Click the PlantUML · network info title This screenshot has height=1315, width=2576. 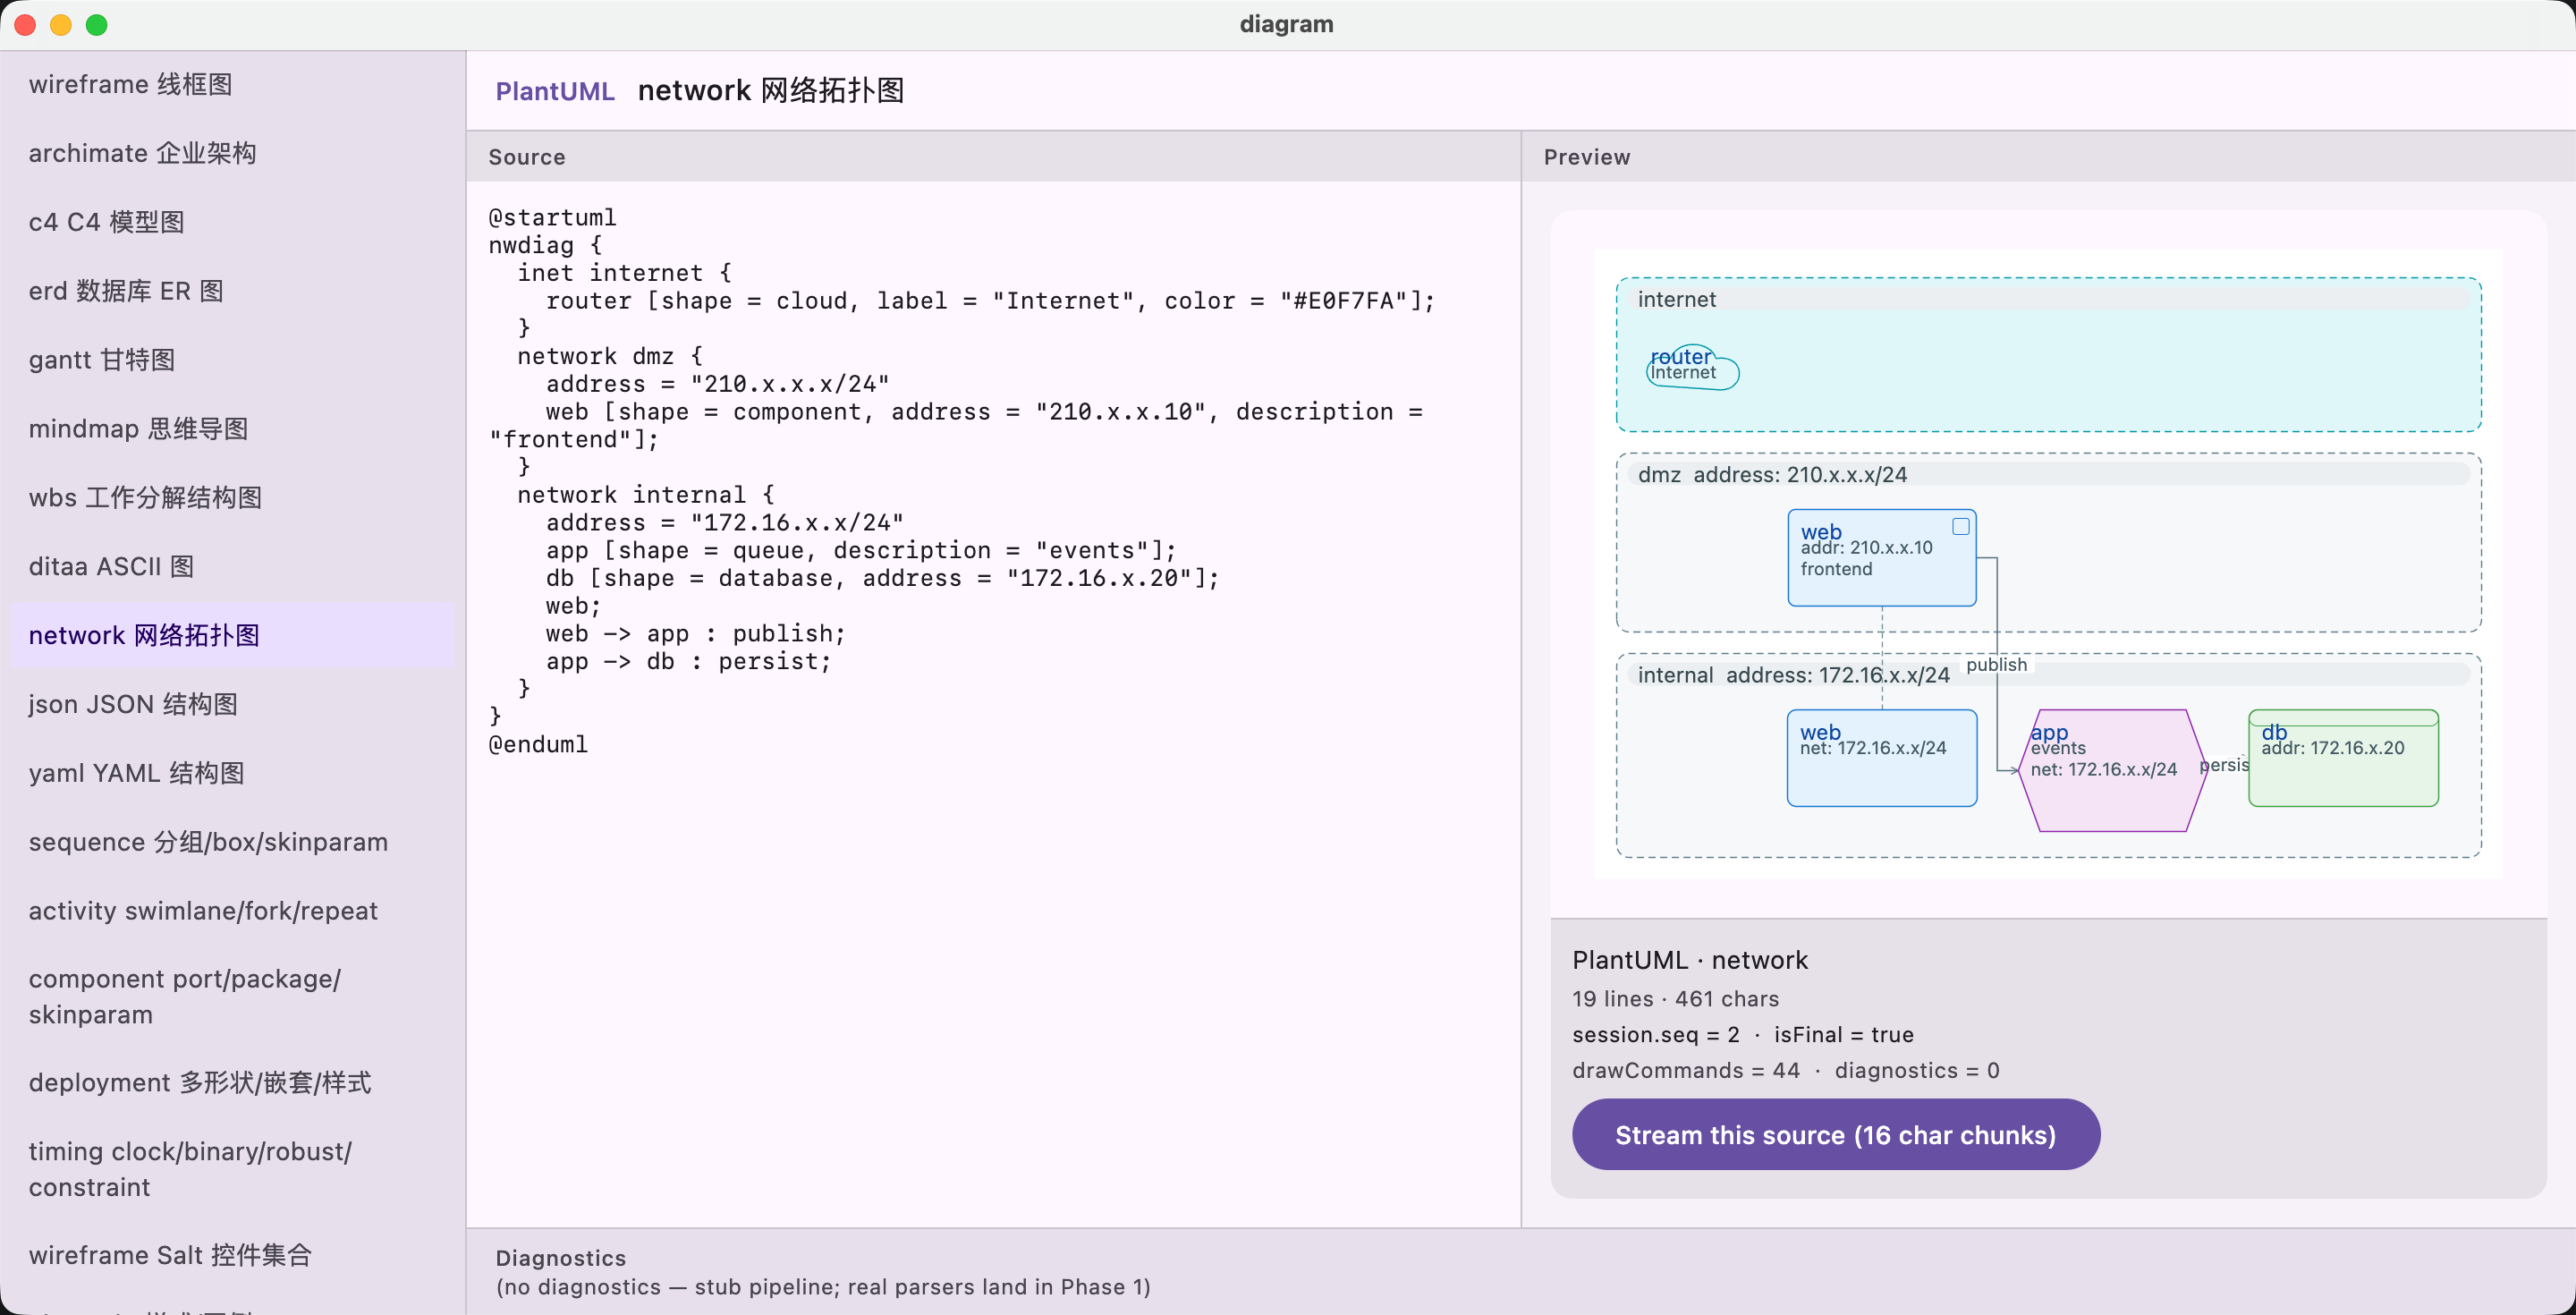[1690, 960]
